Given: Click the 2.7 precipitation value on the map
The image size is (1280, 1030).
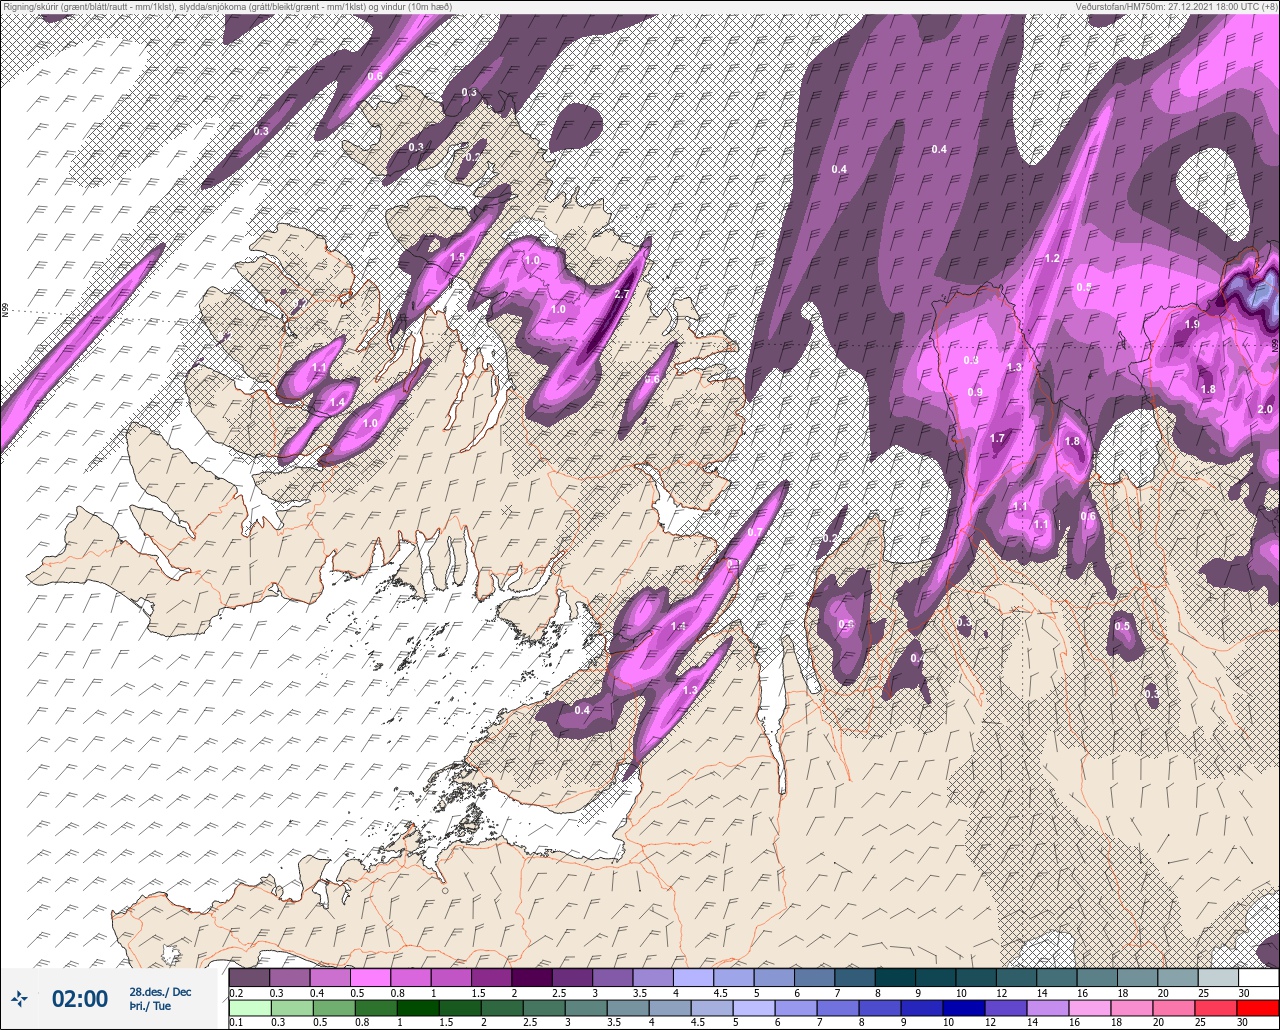Looking at the screenshot, I should pyautogui.click(x=621, y=294).
